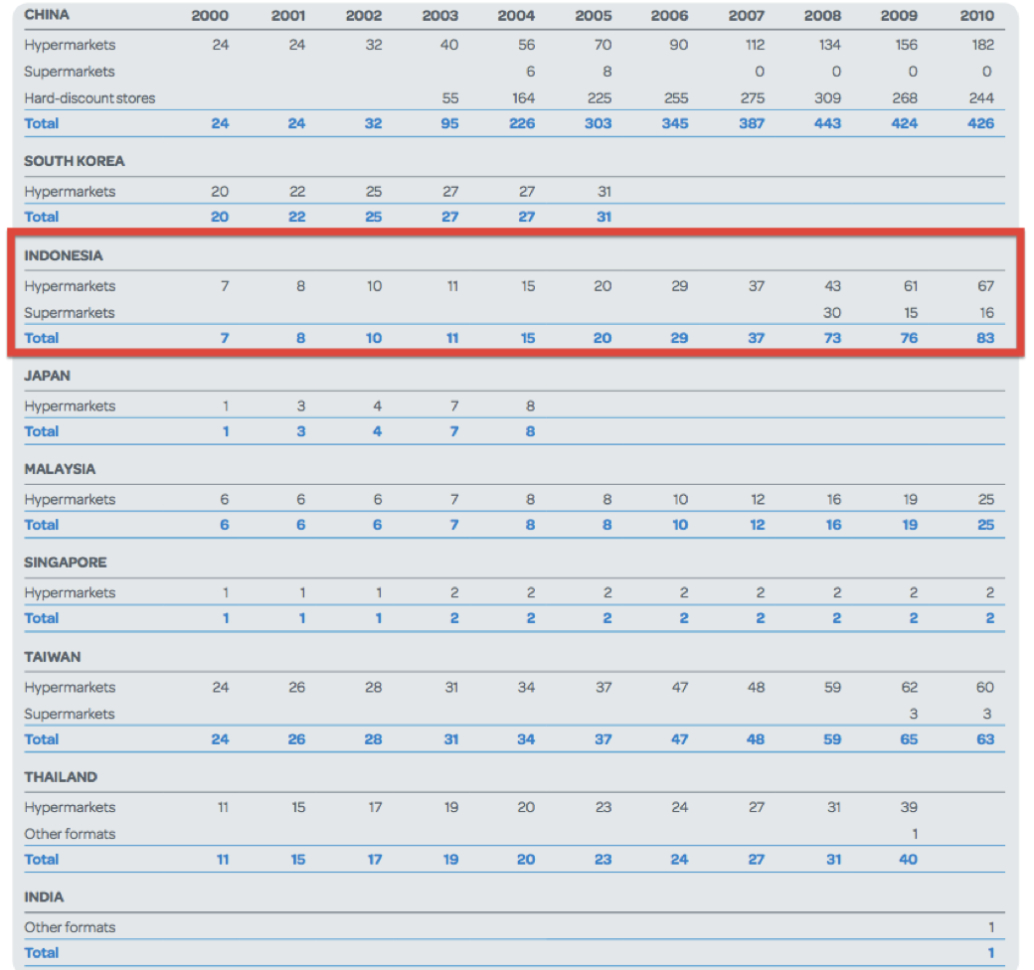Viewport: 1034px width, 970px height.
Task: Click the 2010 column header
Action: (x=977, y=15)
